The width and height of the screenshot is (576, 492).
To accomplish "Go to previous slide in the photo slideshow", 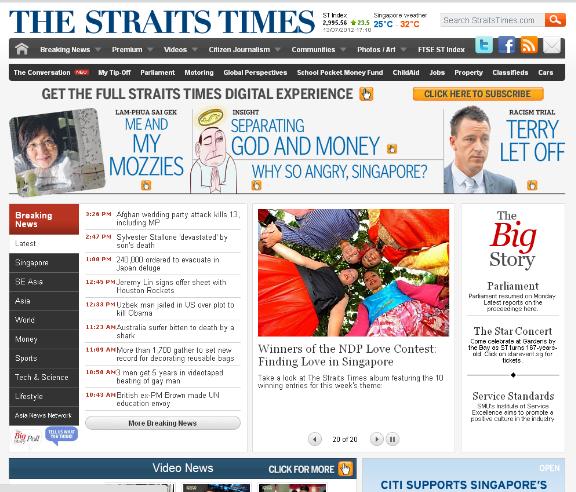I will click(315, 439).
